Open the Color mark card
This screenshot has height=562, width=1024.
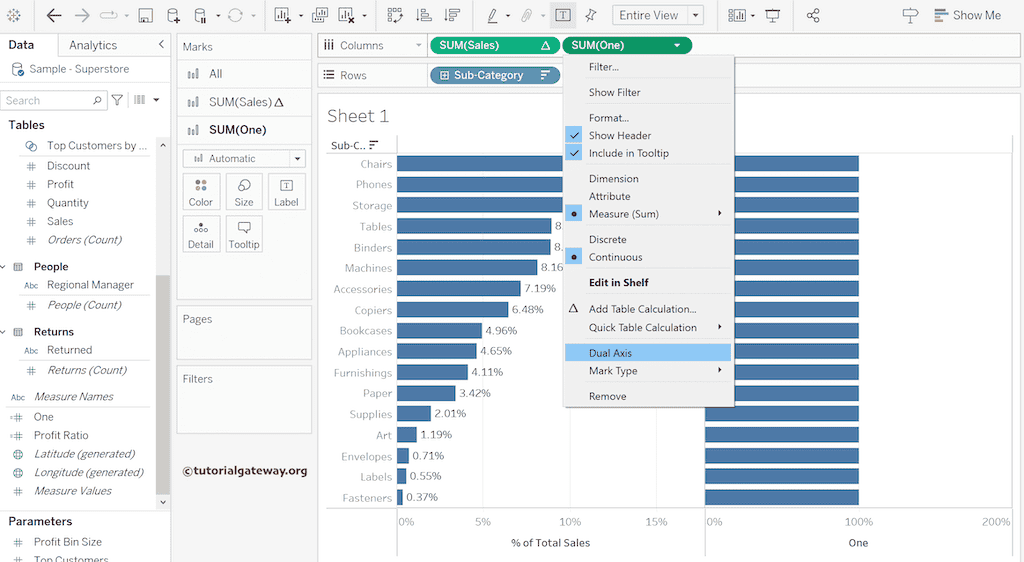pos(201,192)
